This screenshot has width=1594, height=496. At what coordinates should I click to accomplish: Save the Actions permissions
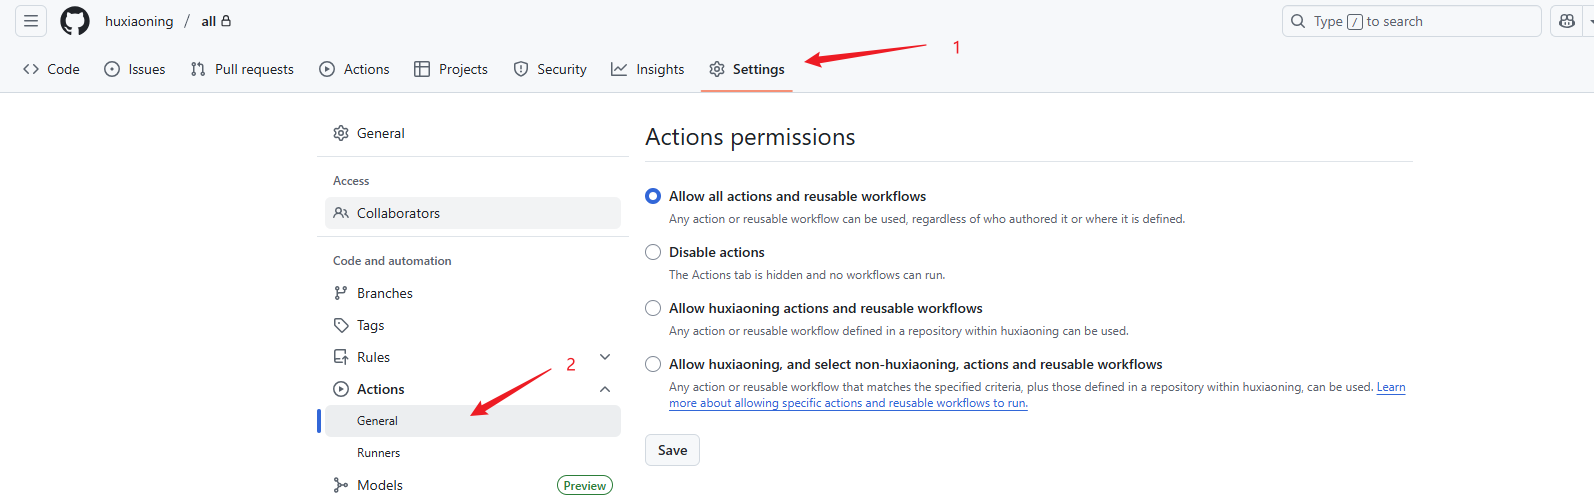click(x=672, y=450)
